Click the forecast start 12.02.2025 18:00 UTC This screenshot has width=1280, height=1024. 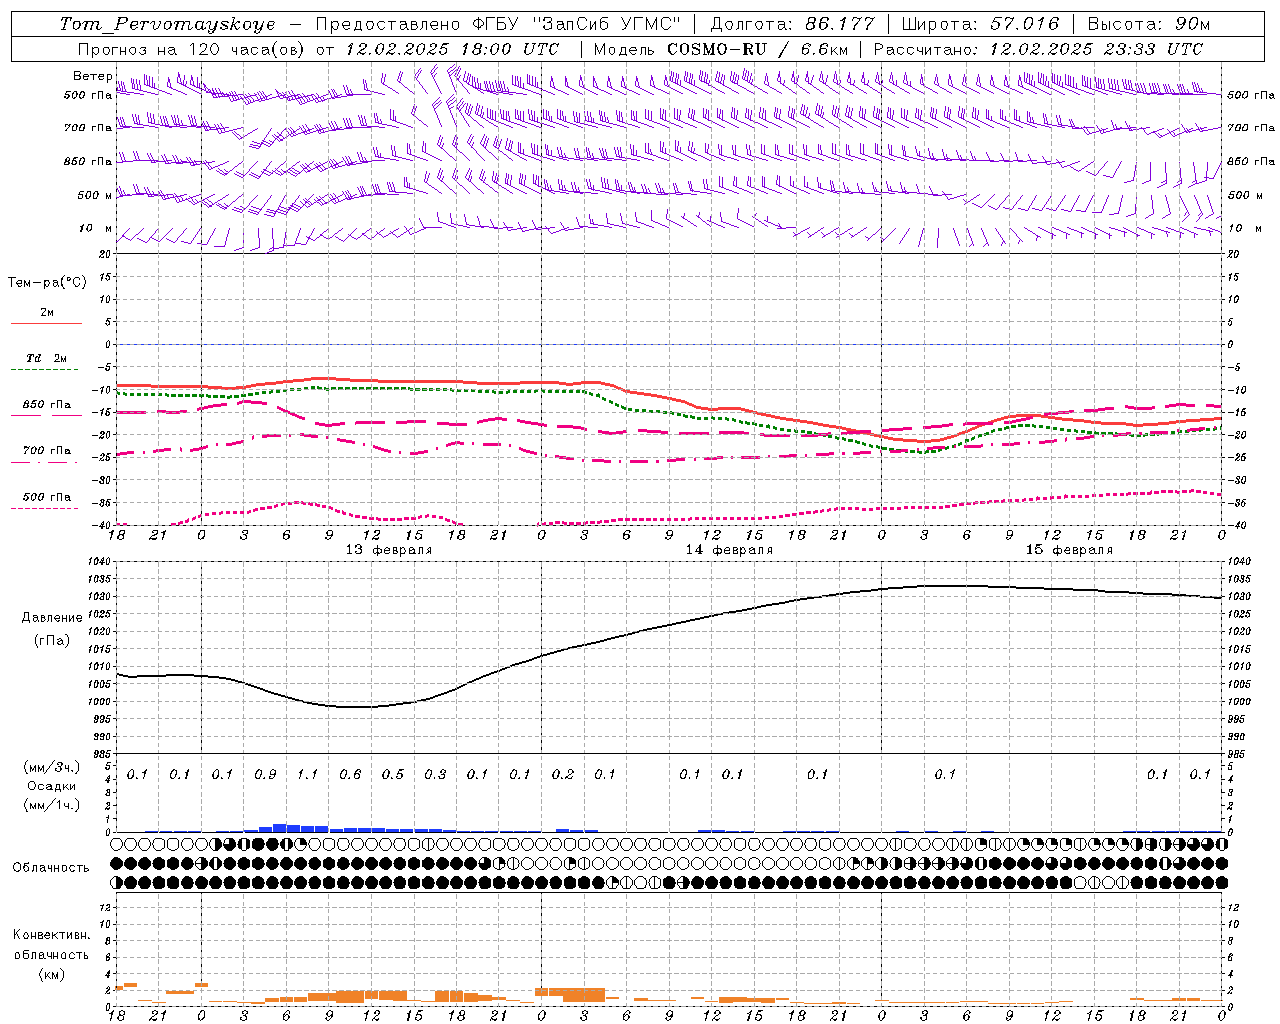pyautogui.click(x=452, y=49)
